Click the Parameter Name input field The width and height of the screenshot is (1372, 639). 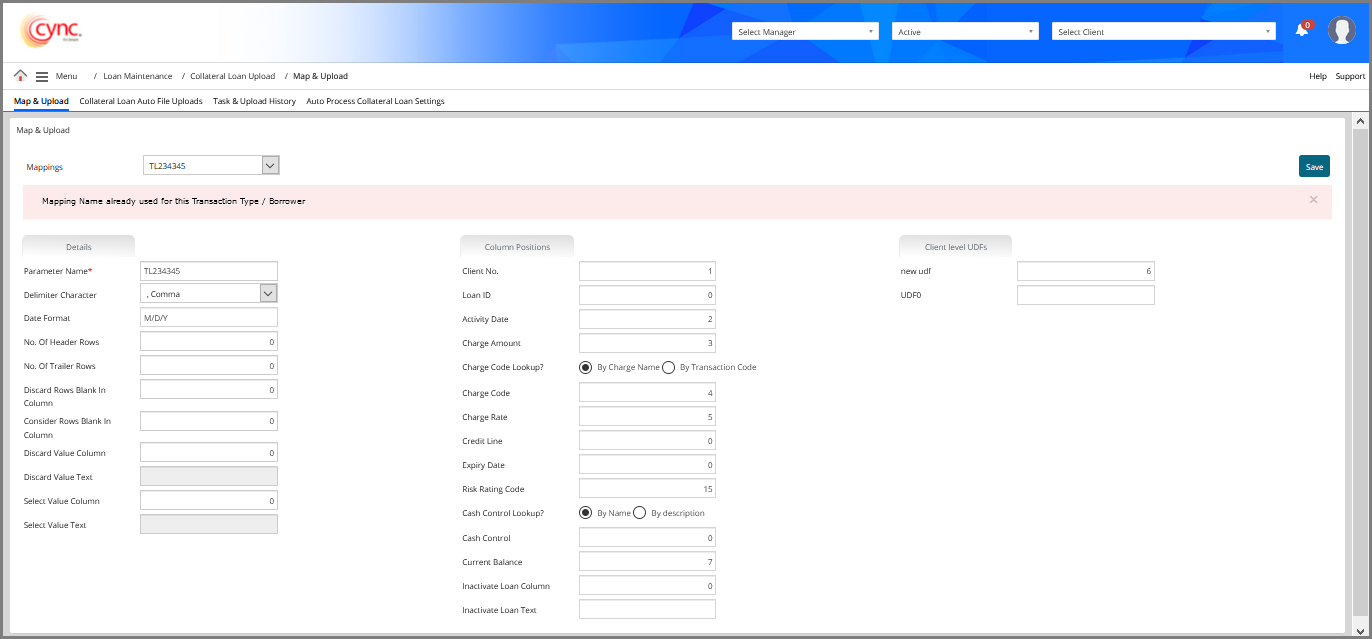(209, 271)
